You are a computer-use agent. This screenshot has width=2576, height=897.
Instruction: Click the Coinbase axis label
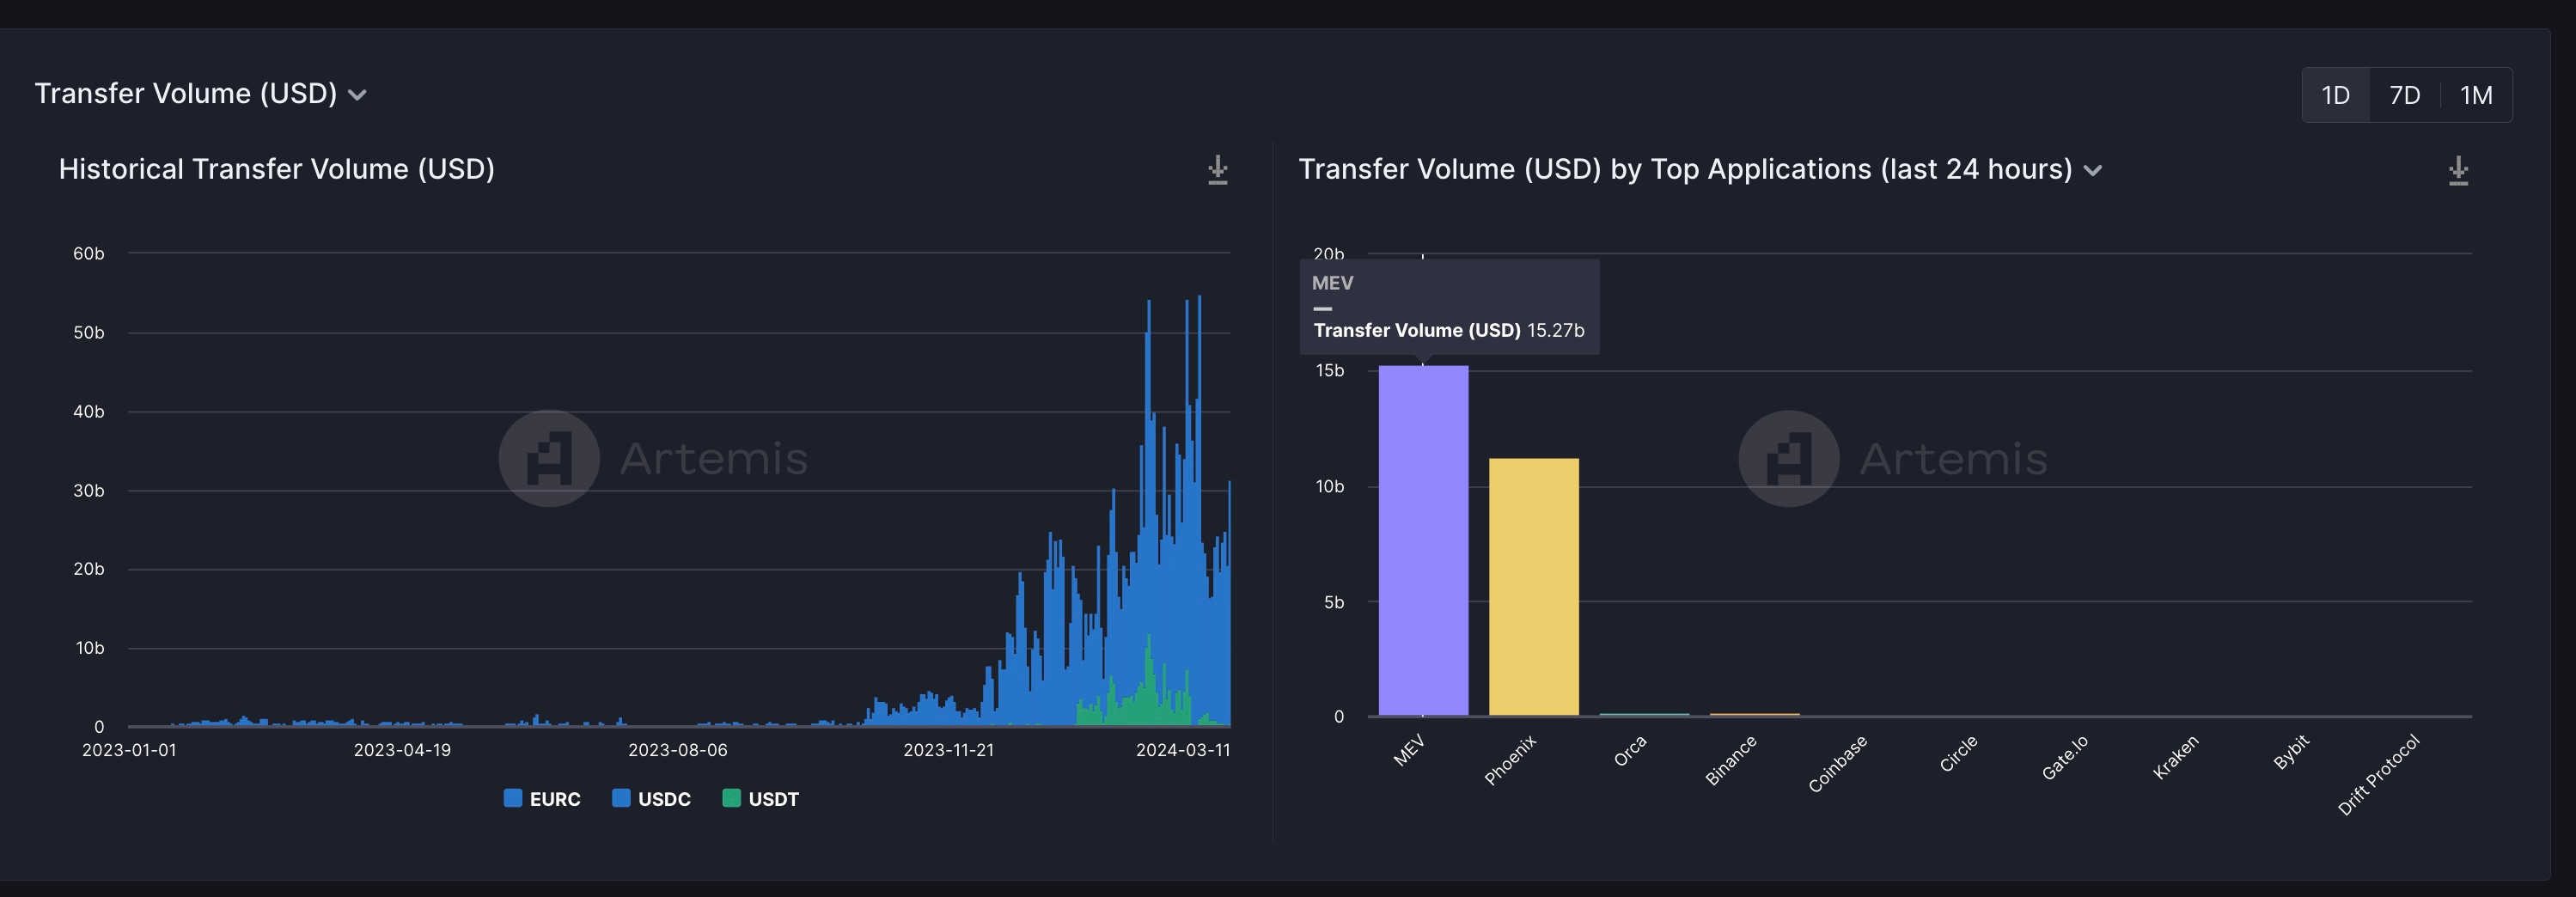(x=1838, y=764)
